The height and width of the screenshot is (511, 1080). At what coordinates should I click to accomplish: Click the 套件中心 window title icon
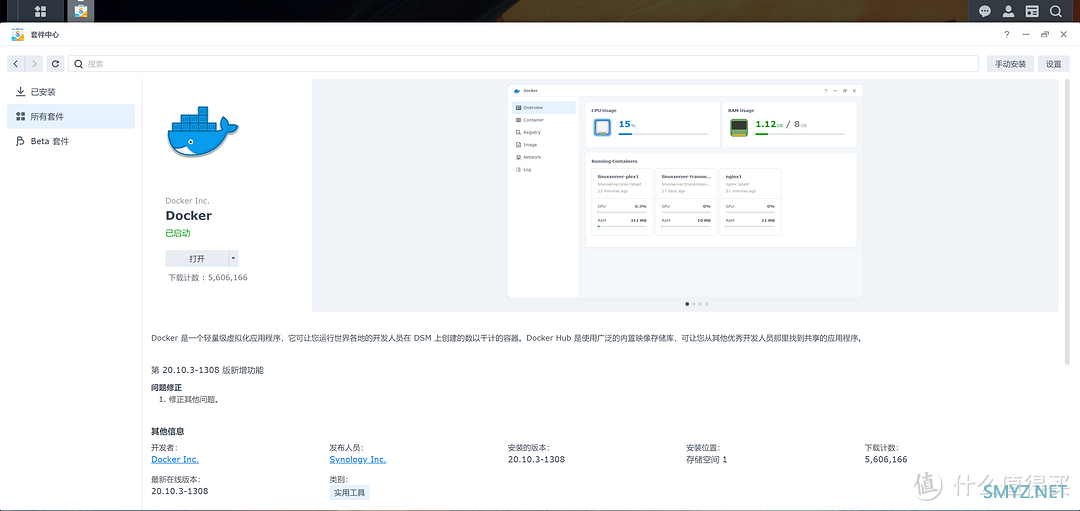[18, 34]
